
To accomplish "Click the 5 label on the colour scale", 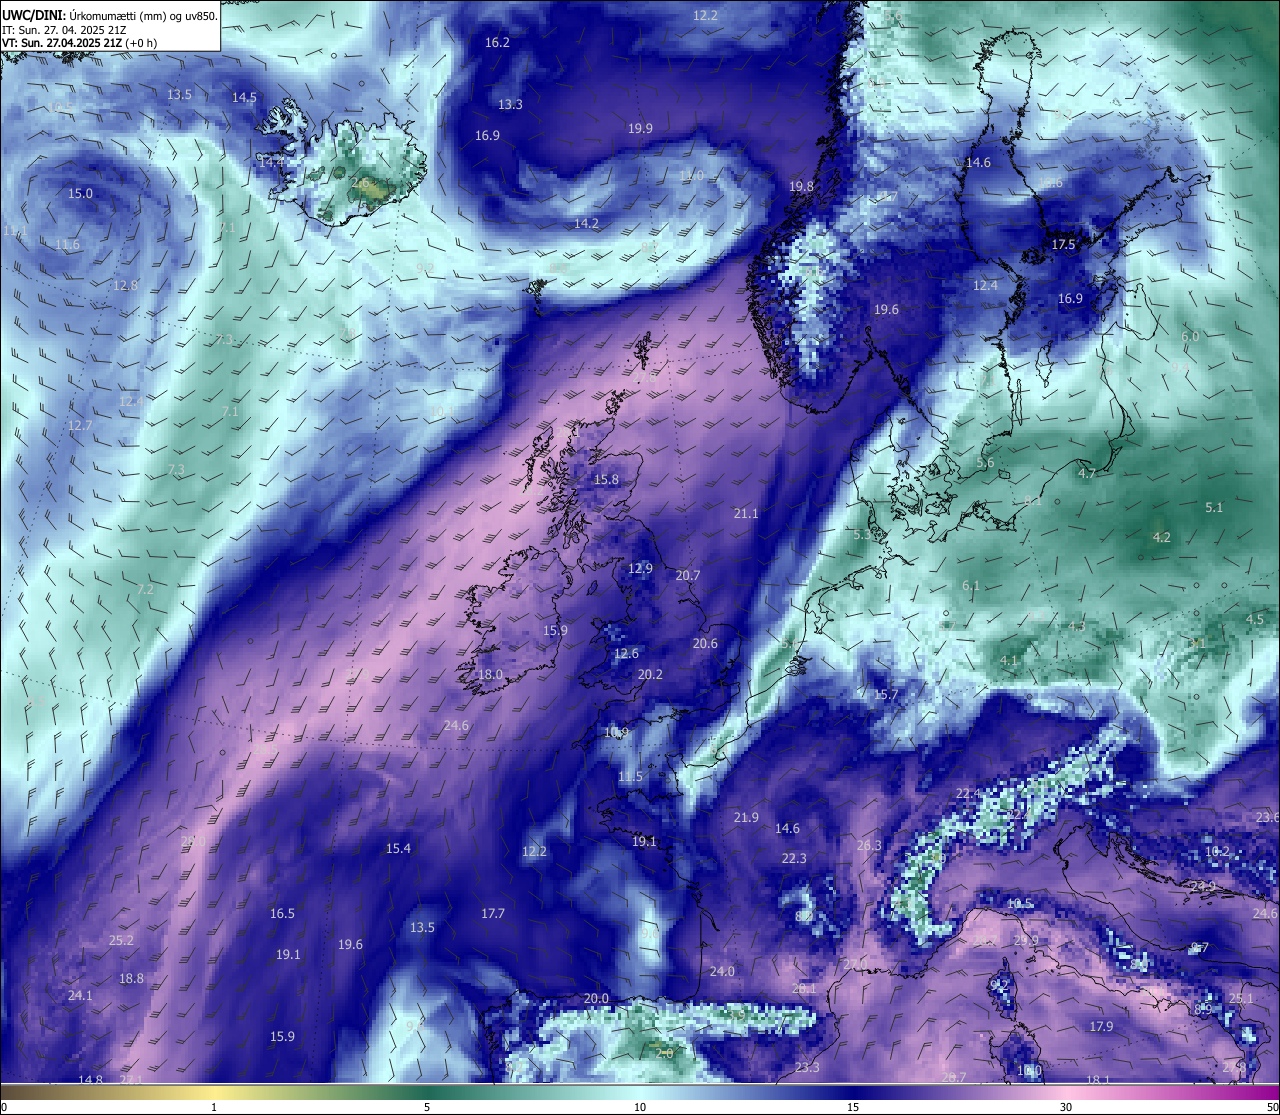I will tap(427, 1107).
